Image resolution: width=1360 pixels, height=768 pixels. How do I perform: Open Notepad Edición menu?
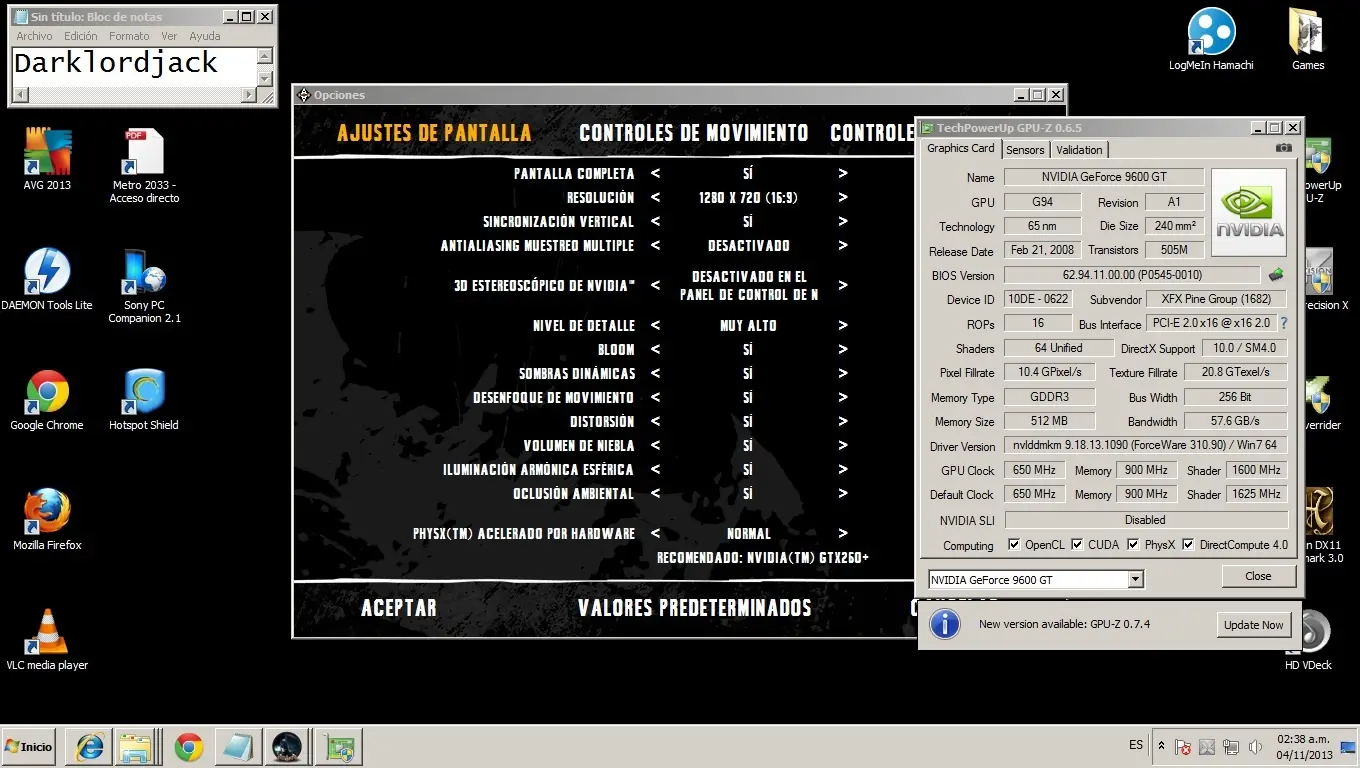tap(81, 36)
